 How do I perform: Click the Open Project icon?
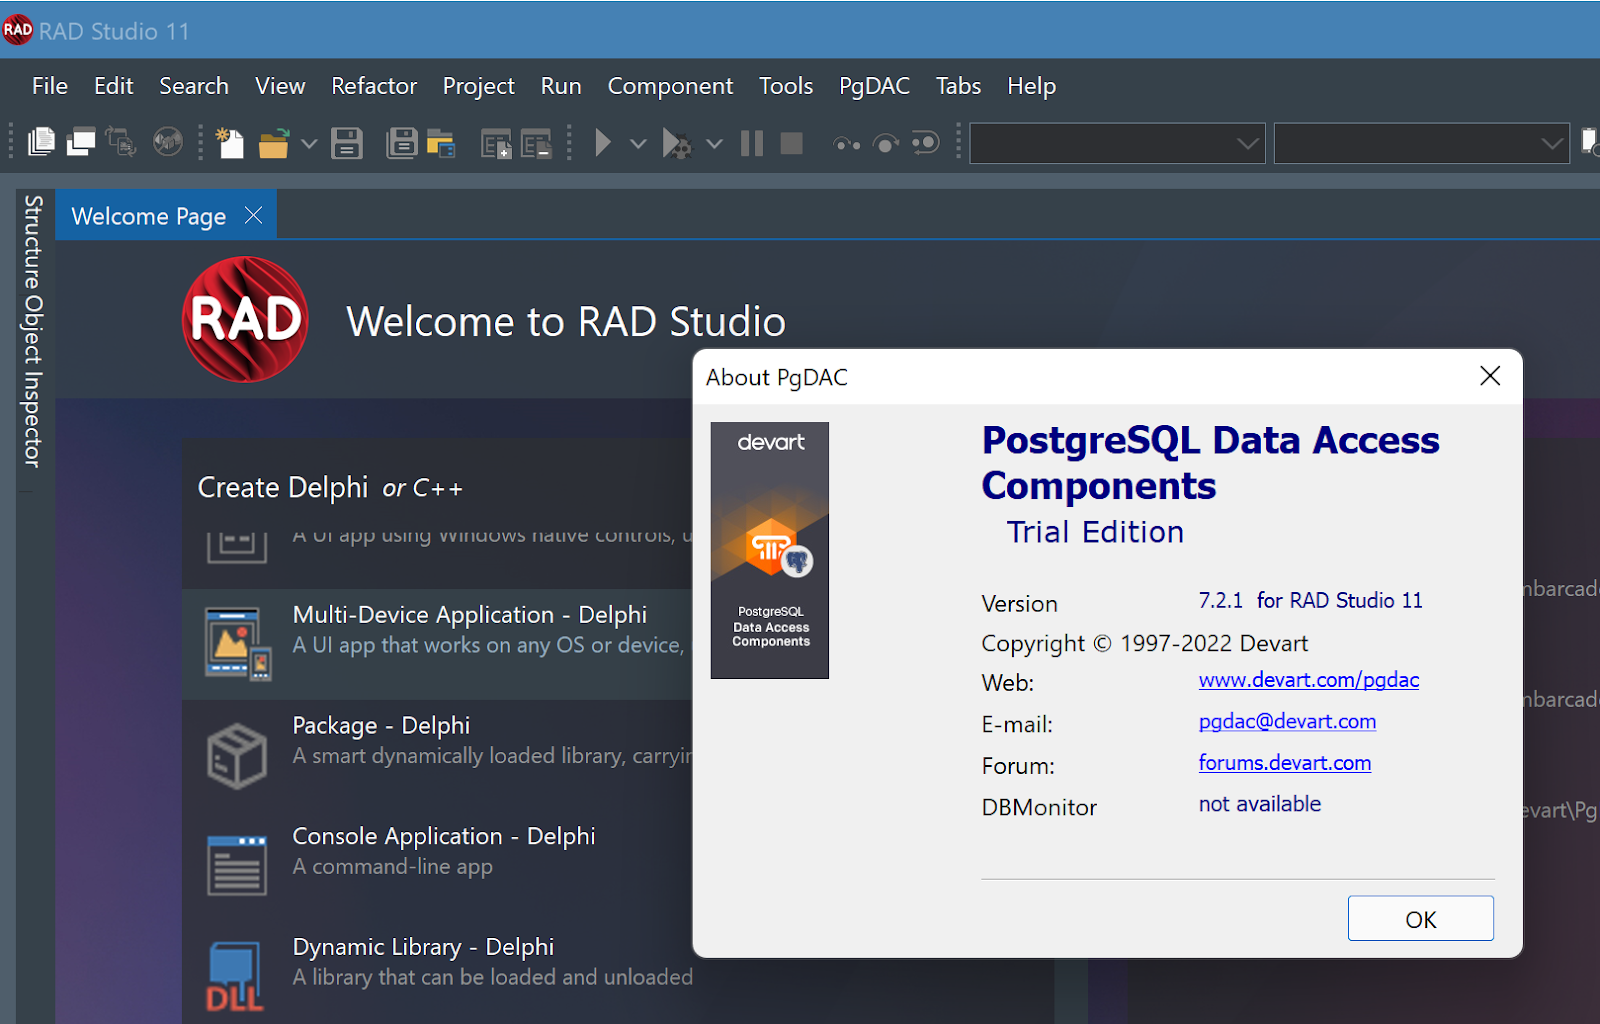(x=441, y=144)
